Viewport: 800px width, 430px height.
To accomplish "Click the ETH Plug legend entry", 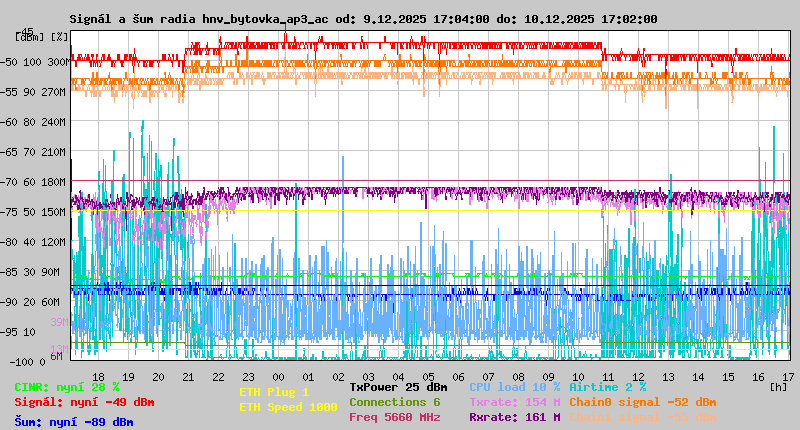I will point(274,392).
